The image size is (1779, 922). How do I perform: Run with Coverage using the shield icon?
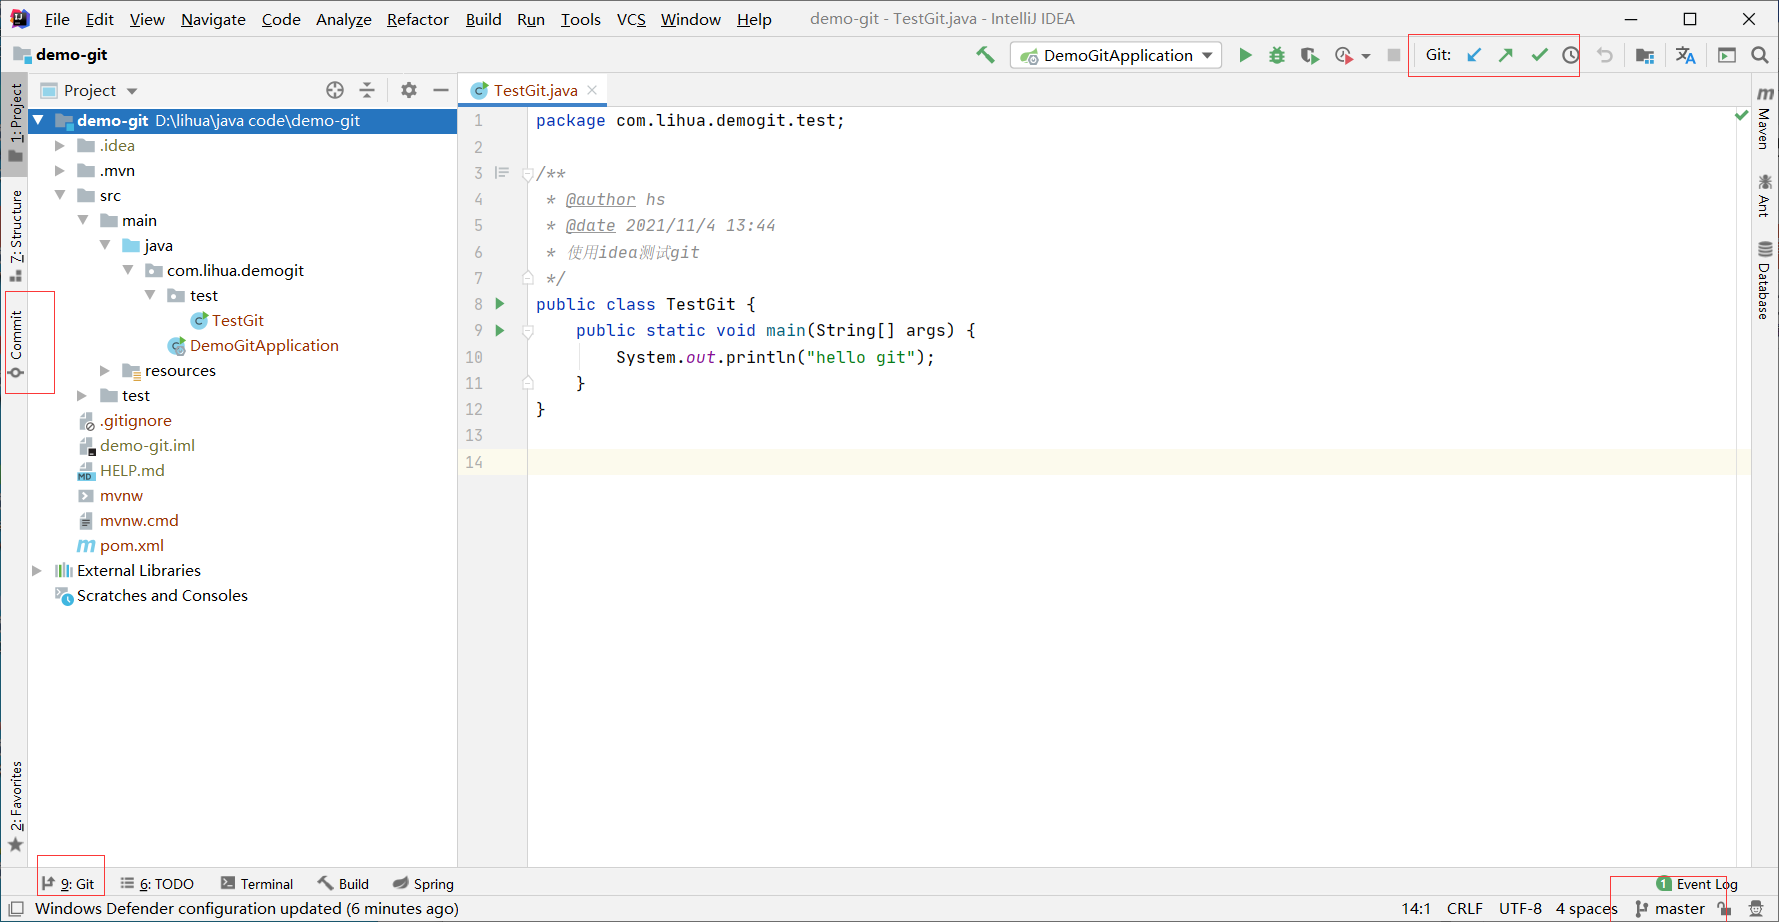[x=1310, y=55]
